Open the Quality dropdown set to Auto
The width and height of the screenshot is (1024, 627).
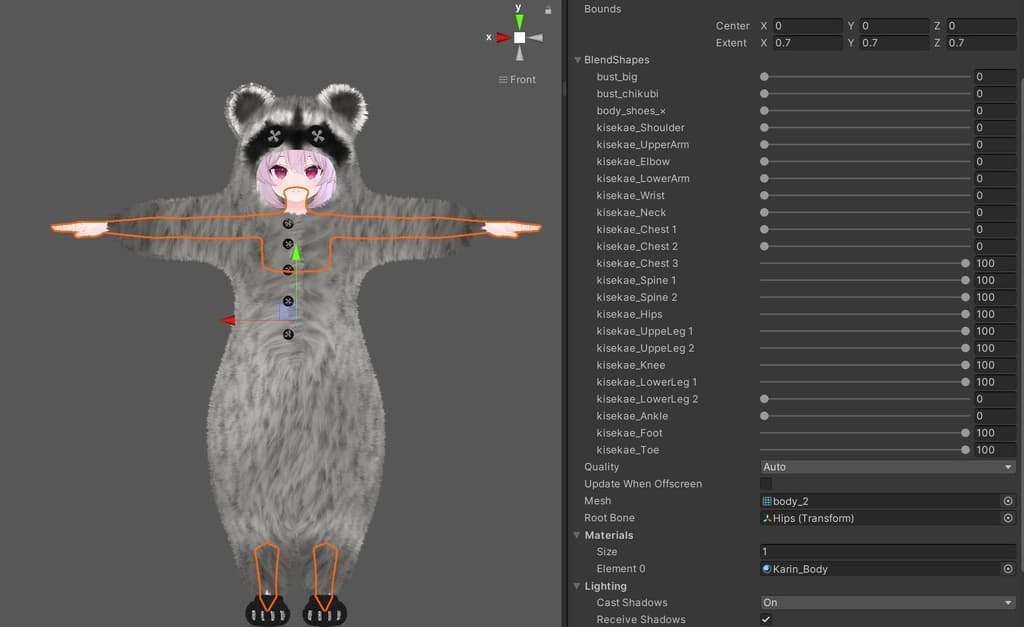(888, 467)
